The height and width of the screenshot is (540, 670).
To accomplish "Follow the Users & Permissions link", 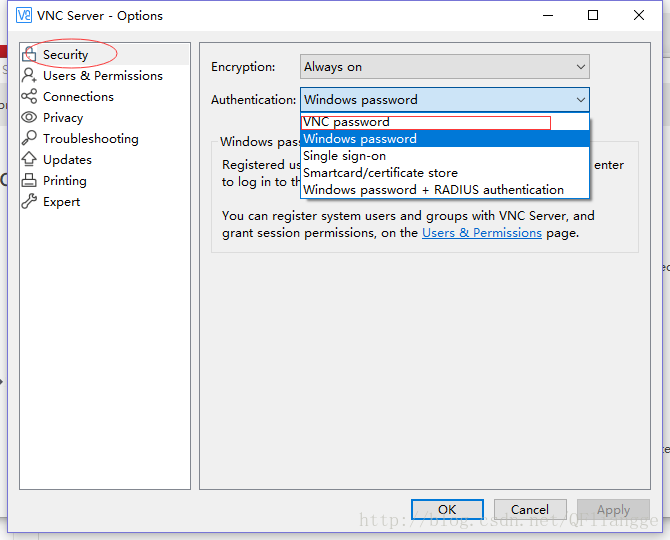I will (x=482, y=233).
